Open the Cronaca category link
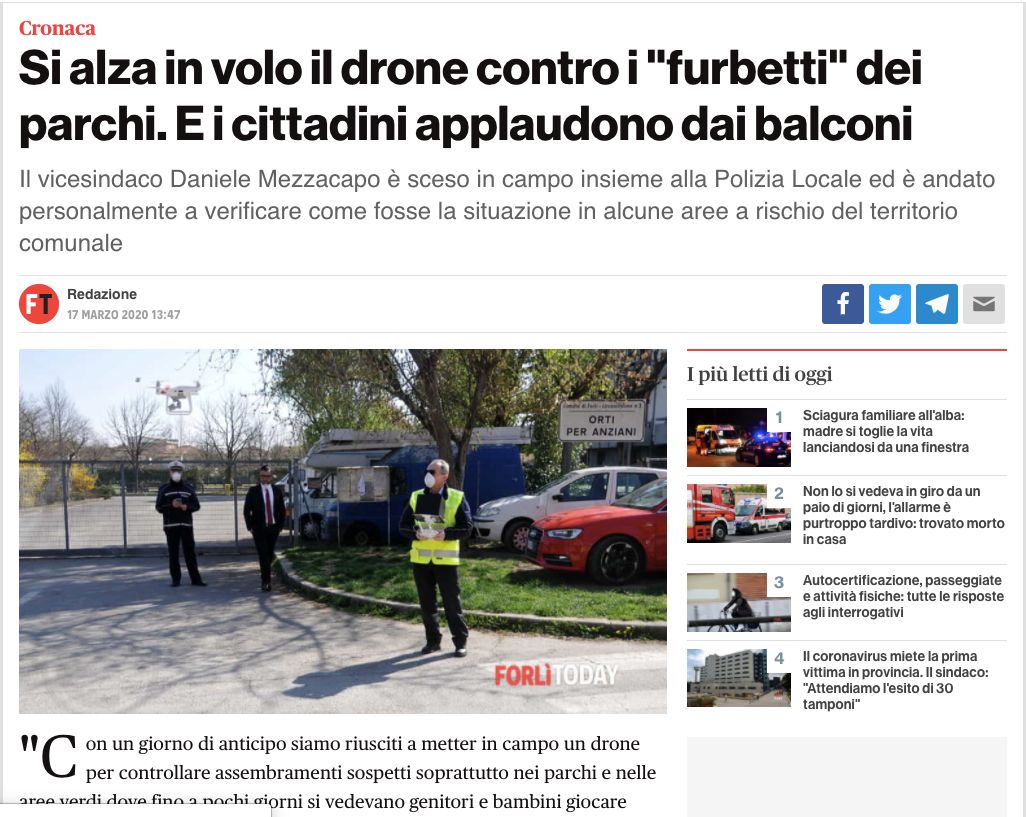 coord(57,28)
